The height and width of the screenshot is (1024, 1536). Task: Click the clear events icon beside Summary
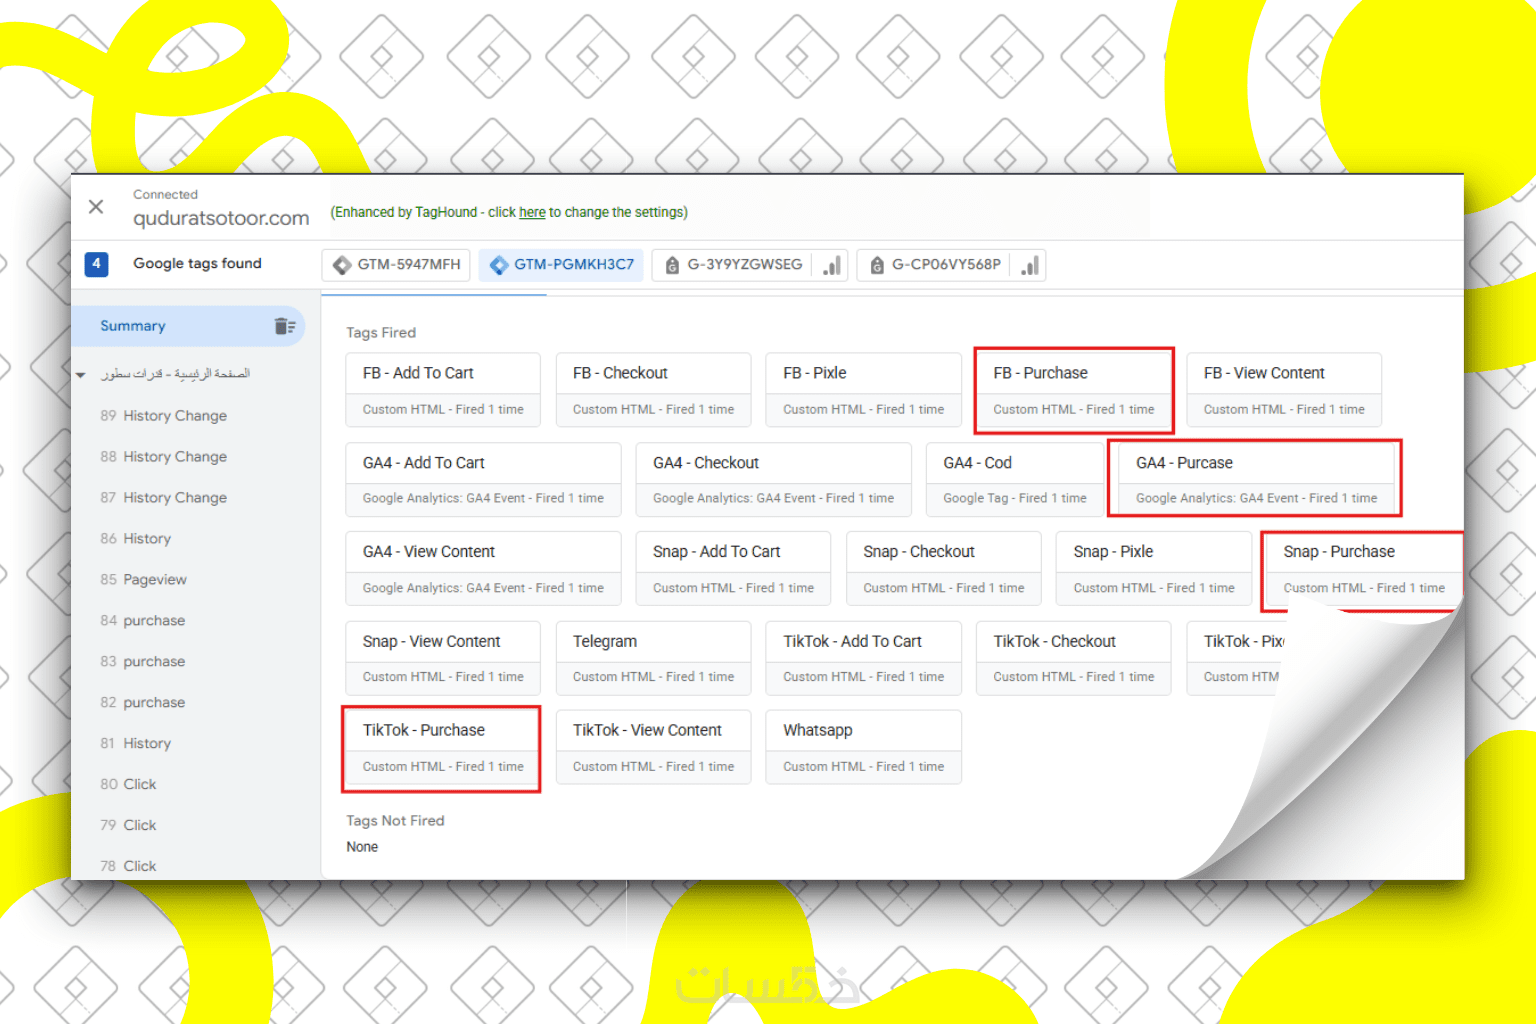point(285,326)
